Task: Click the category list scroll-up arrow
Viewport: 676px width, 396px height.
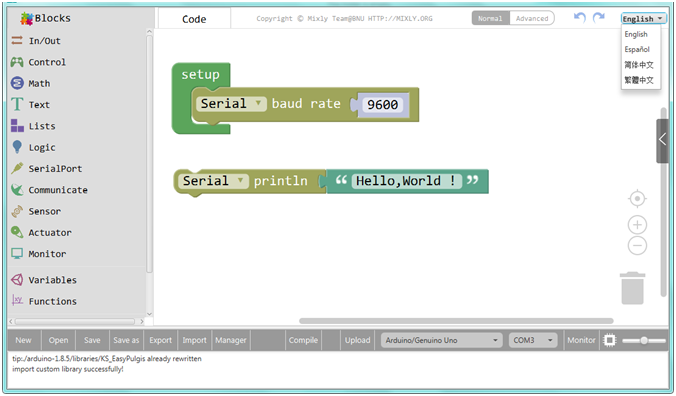Action: [149, 31]
